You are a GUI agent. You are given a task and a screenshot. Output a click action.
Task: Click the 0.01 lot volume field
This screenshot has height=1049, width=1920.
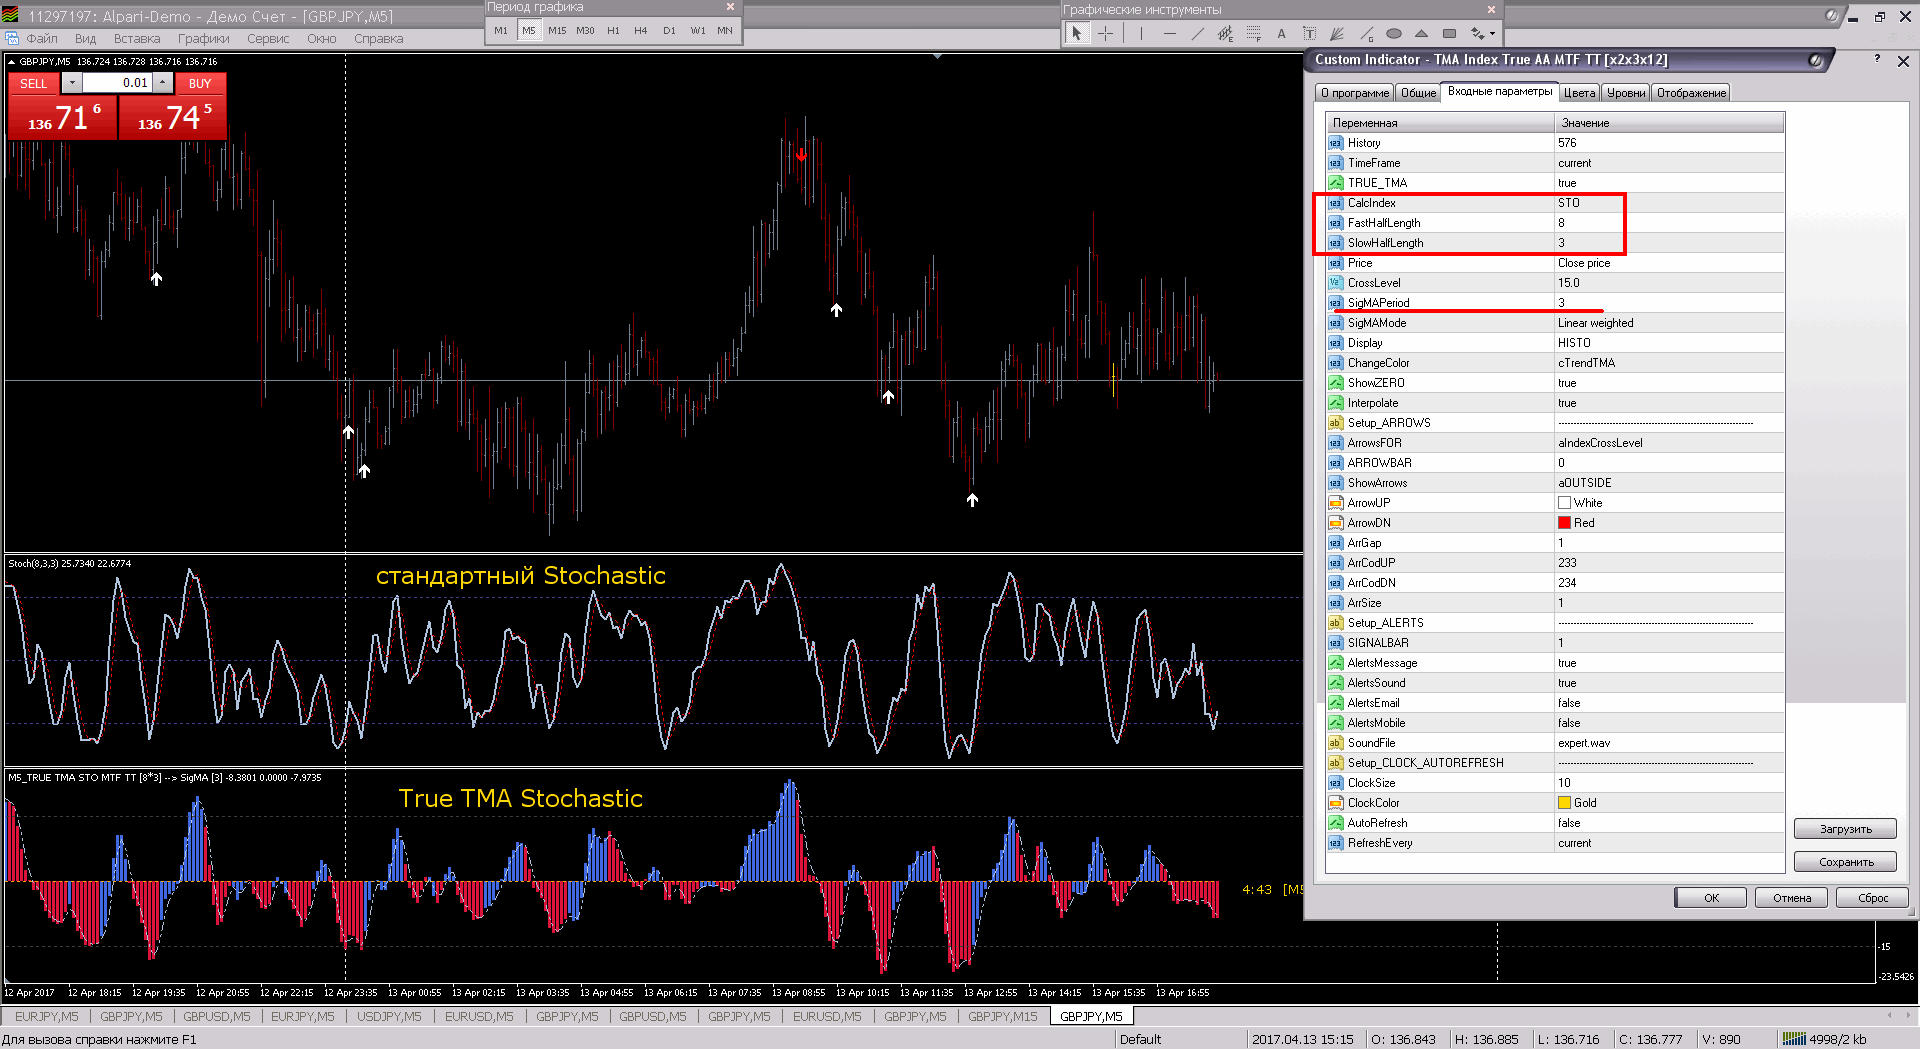pos(117,83)
